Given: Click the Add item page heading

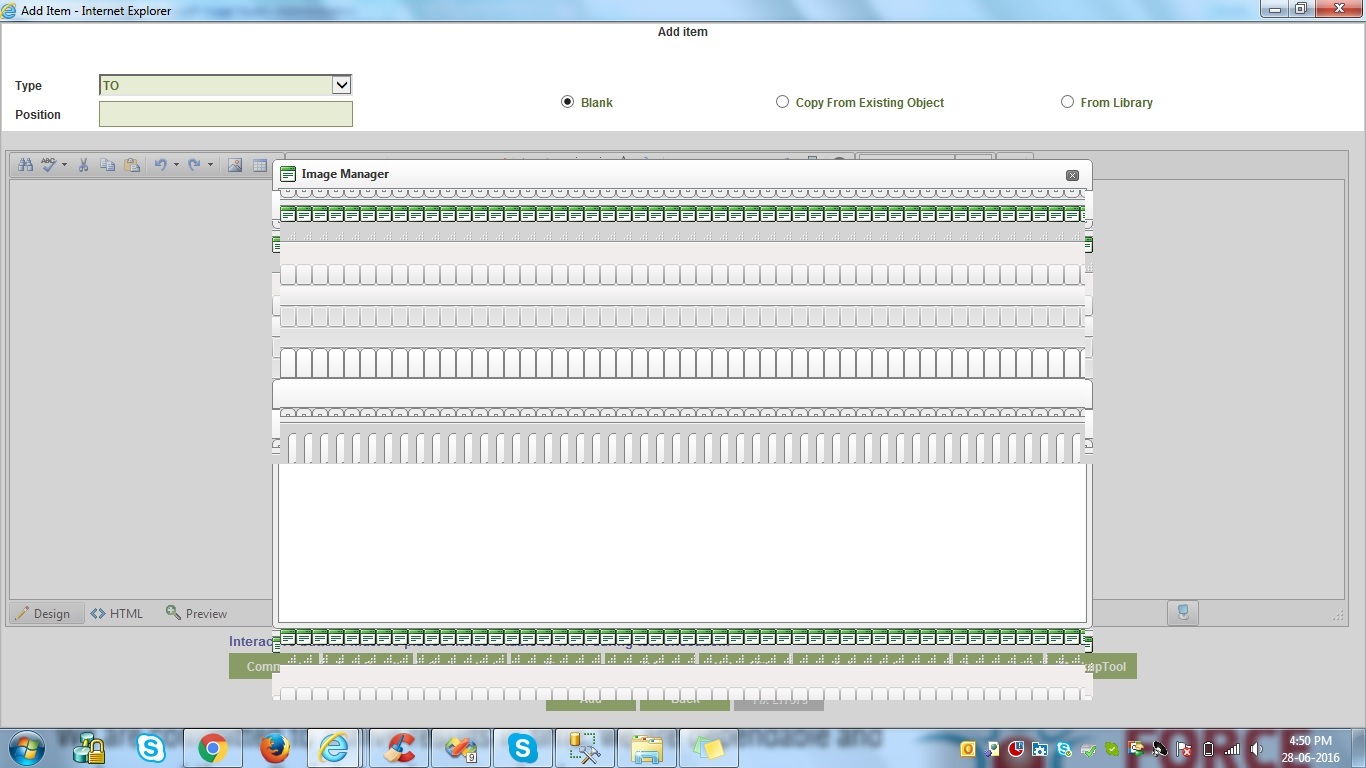Looking at the screenshot, I should (682, 32).
